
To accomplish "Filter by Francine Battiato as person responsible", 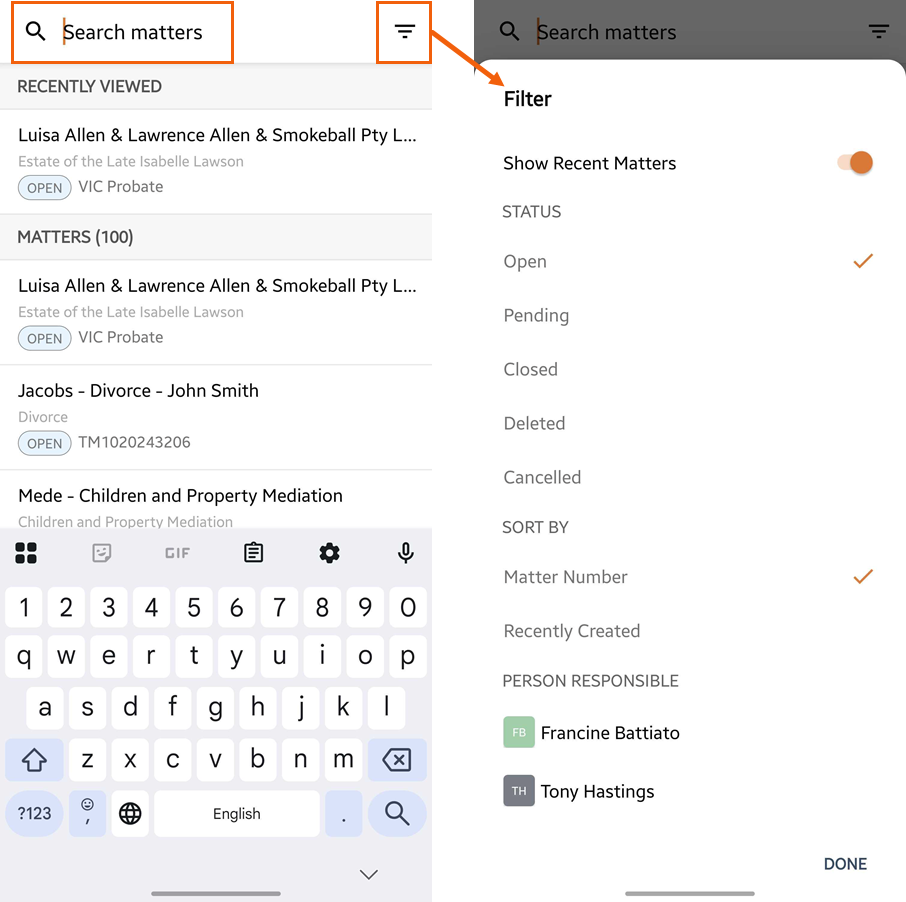I will click(609, 733).
